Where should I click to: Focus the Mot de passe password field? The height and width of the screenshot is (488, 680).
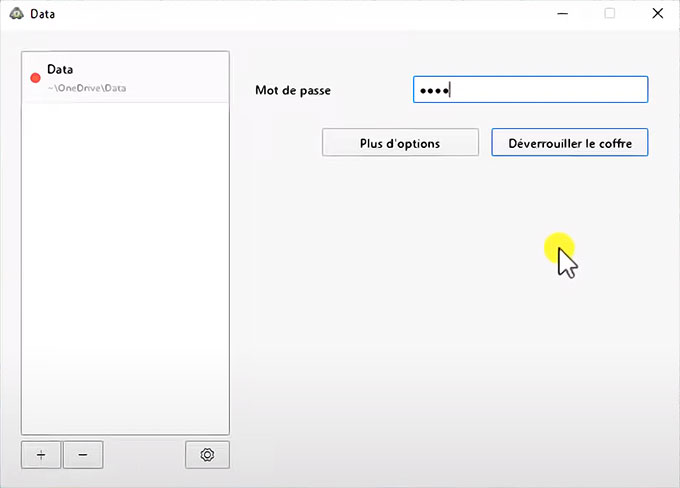click(x=530, y=90)
